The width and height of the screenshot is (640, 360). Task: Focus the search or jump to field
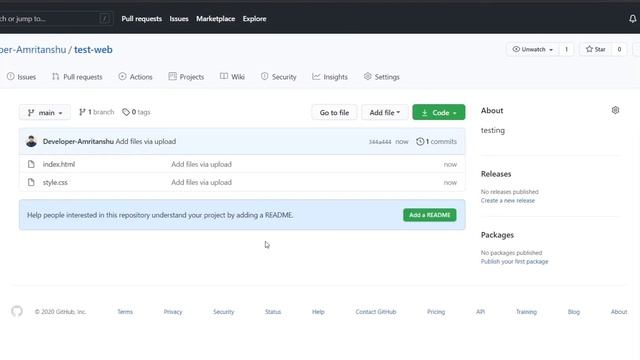click(x=55, y=19)
